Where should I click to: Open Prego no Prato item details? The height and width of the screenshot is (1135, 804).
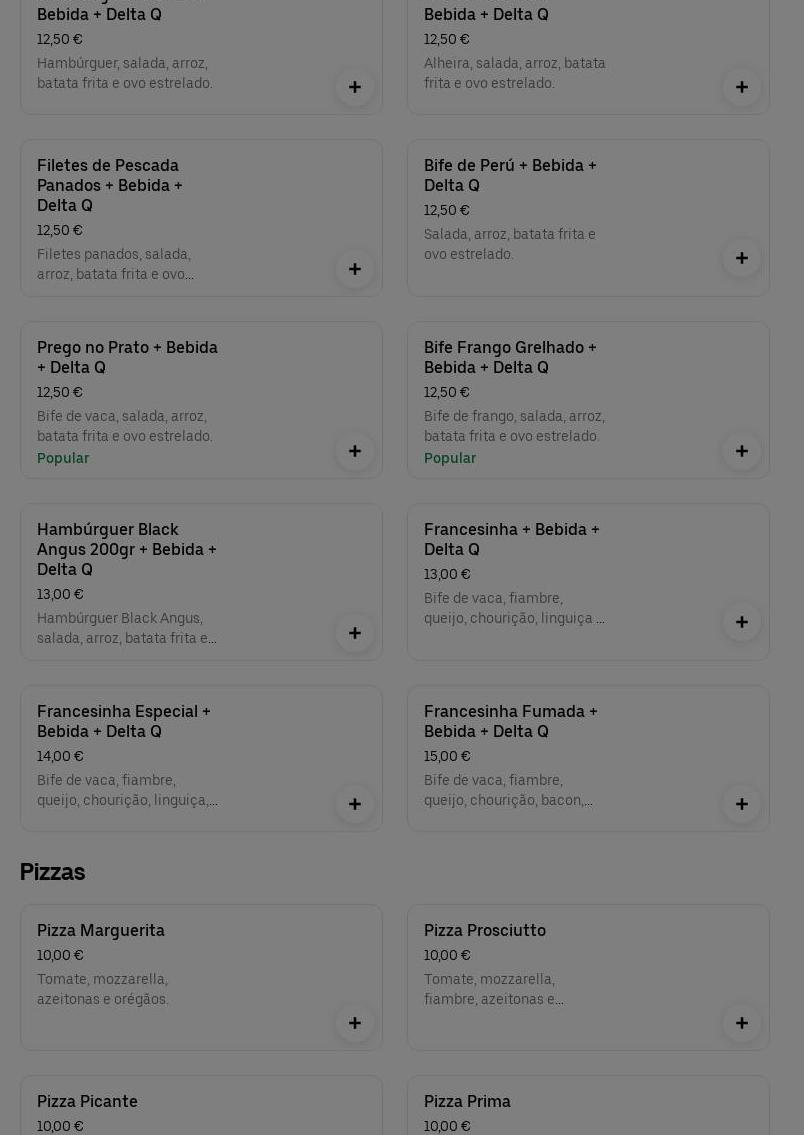[127, 357]
